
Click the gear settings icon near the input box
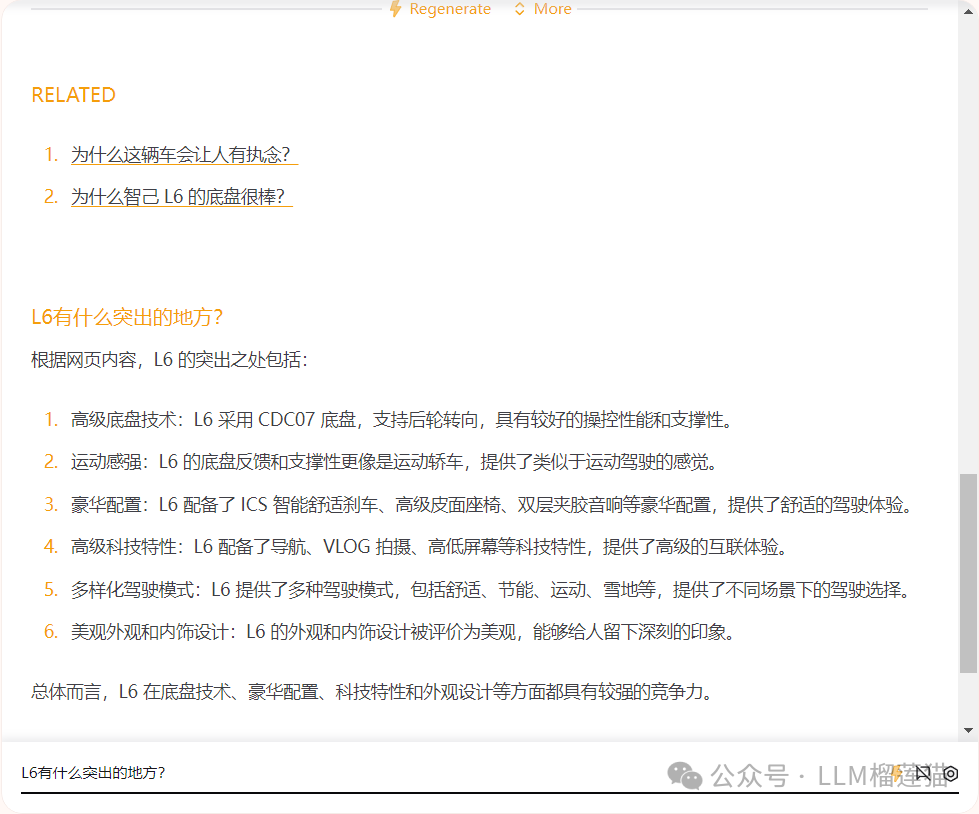click(952, 772)
